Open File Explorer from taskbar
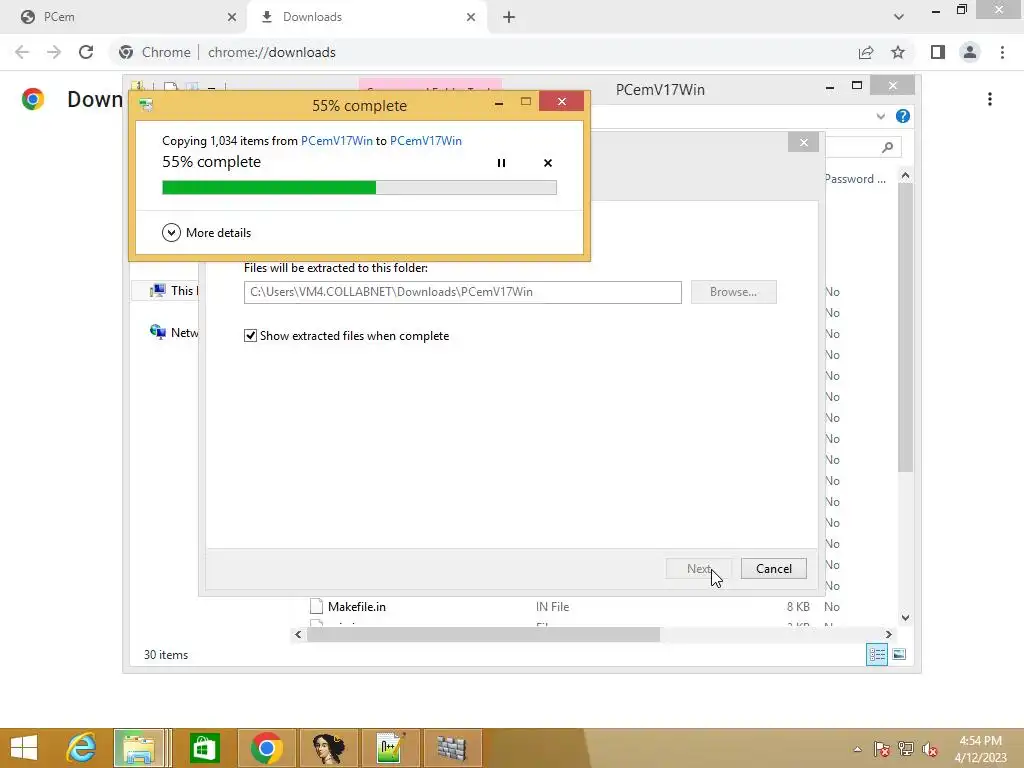 pos(139,748)
